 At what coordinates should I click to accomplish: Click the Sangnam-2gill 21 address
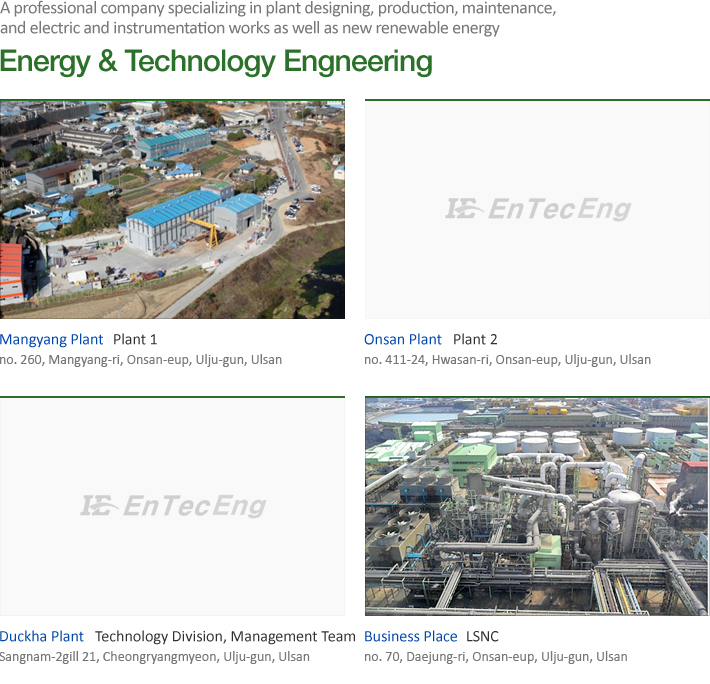(155, 657)
